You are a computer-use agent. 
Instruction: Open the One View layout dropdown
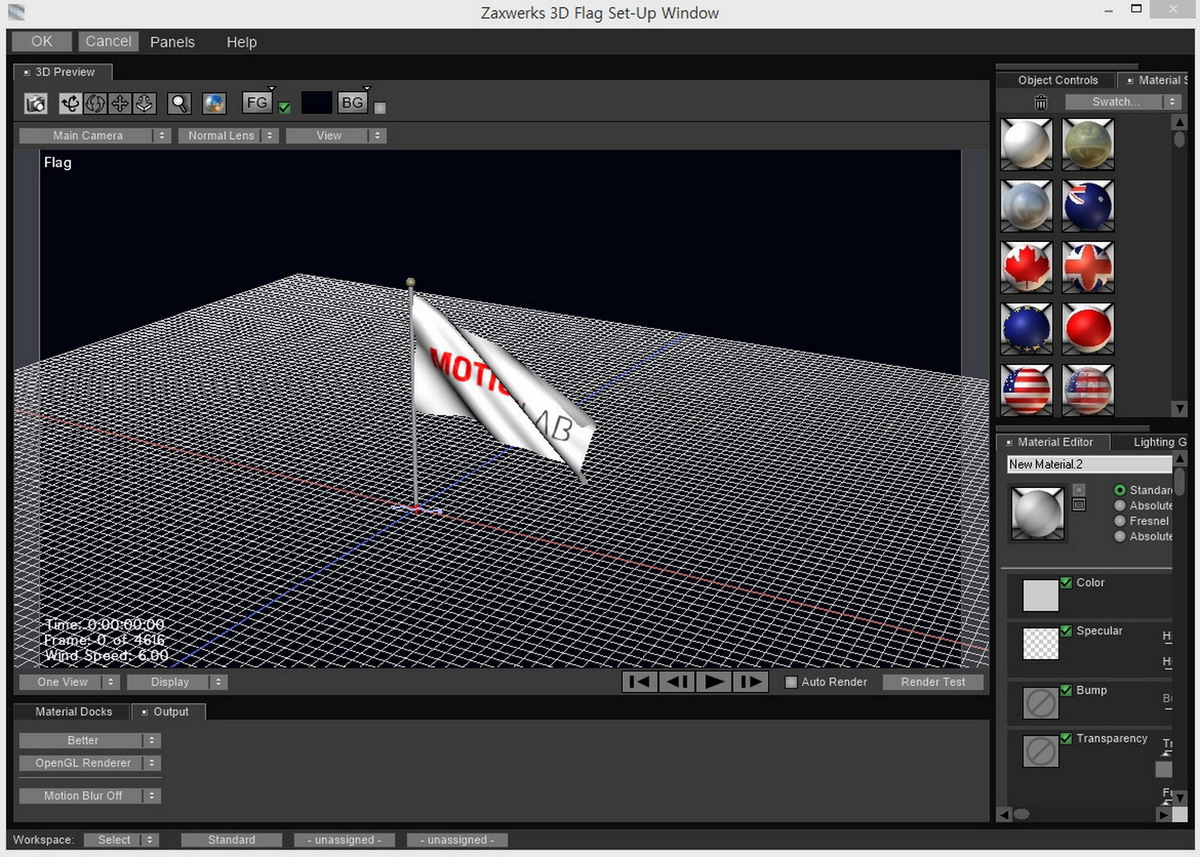69,682
